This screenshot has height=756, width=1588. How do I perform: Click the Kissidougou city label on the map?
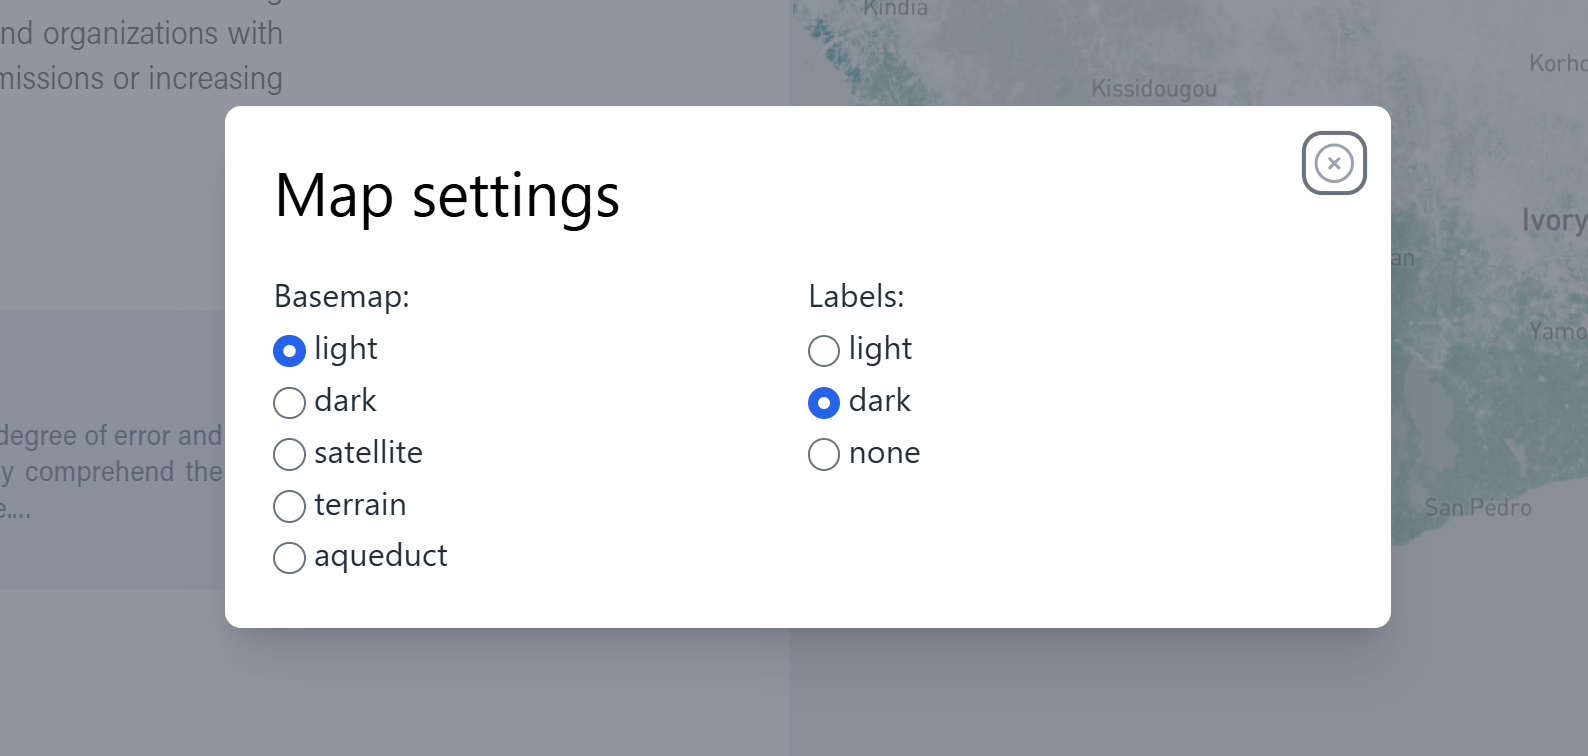(x=1154, y=89)
